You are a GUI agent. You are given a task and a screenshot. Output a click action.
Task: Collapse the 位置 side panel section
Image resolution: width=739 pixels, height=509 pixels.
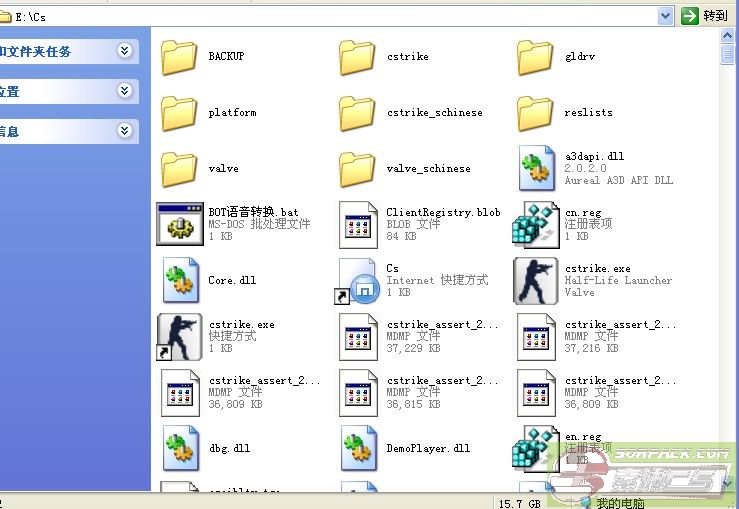124,91
